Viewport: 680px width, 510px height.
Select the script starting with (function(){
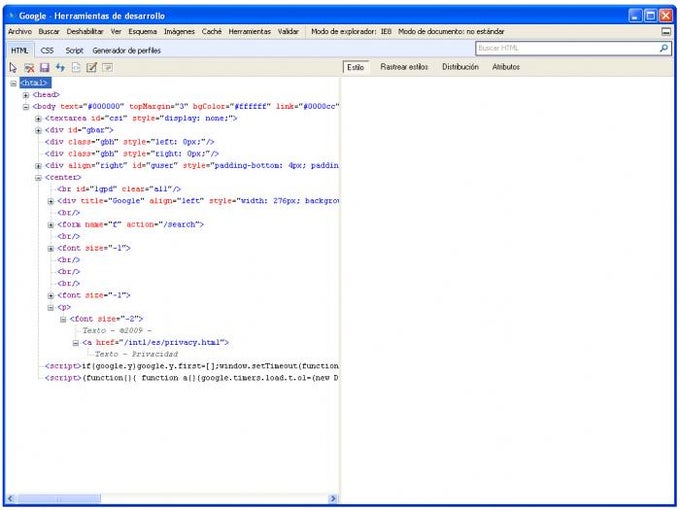click(x=192, y=378)
